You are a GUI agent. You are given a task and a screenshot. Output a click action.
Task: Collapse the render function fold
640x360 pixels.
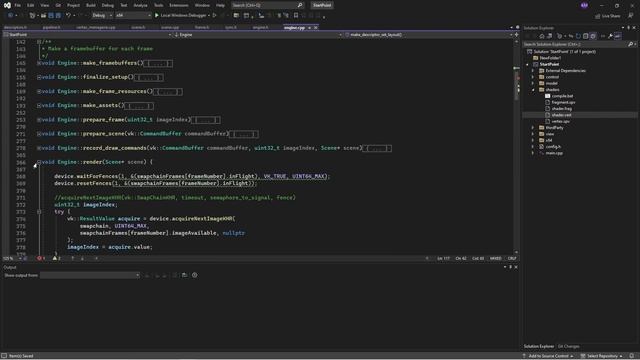coord(39,162)
